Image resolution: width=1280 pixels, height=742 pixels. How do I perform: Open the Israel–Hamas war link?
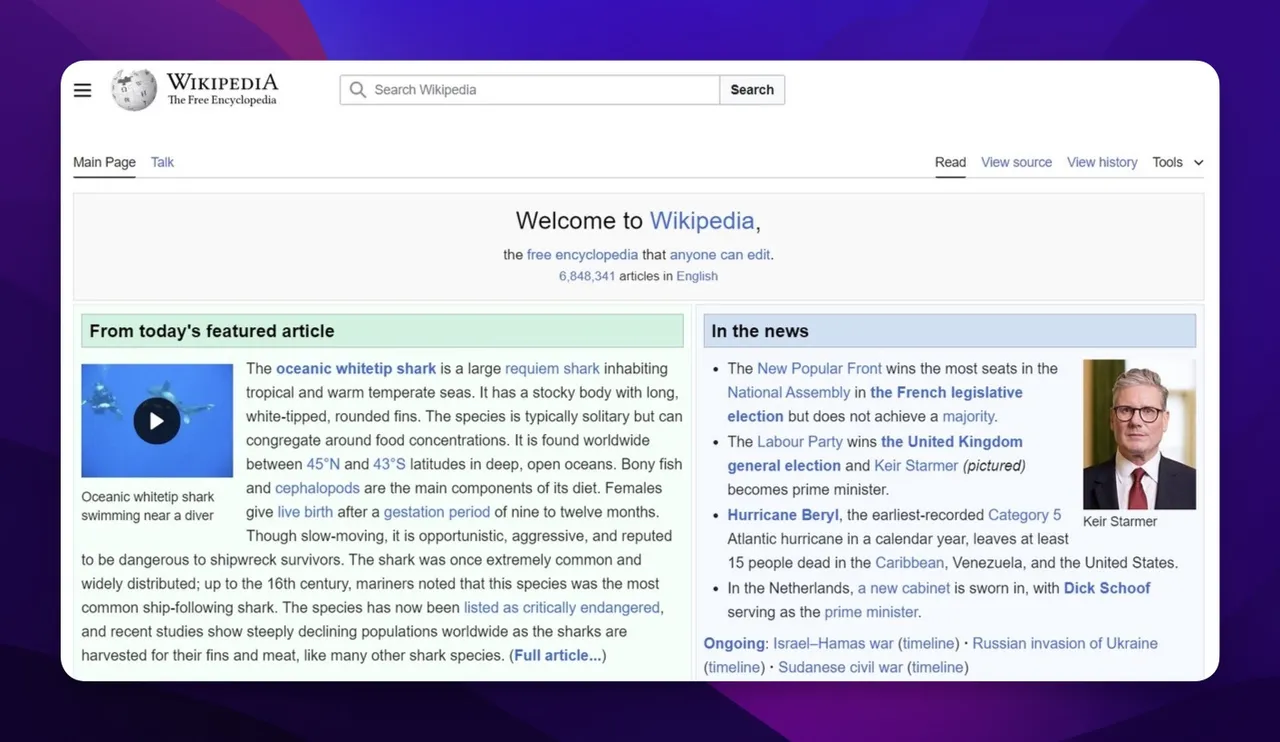[x=833, y=643]
